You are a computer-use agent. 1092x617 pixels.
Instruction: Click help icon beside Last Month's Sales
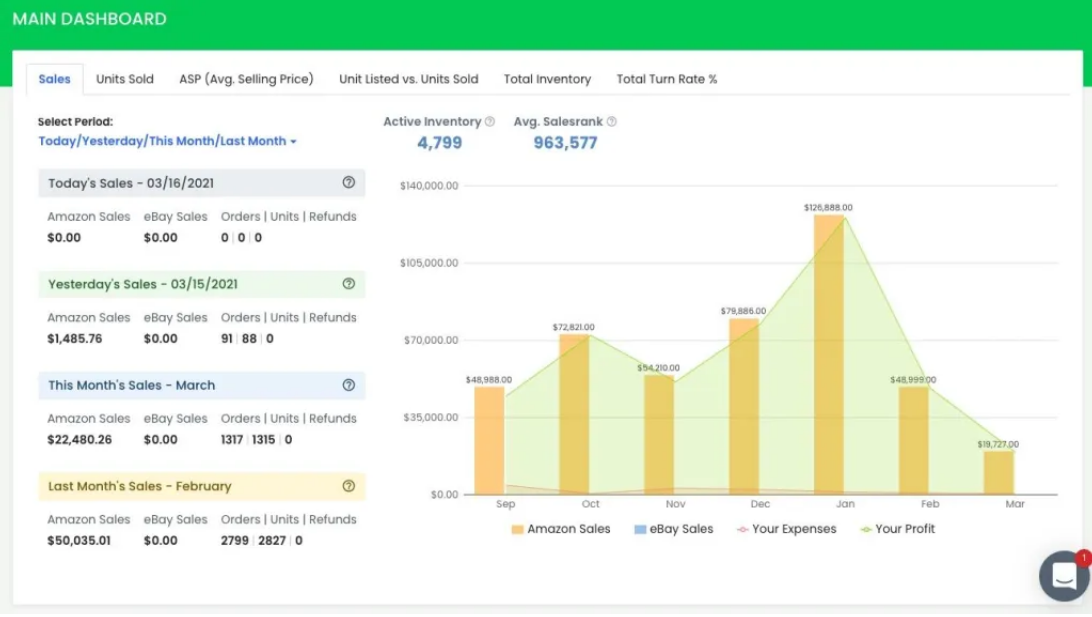point(349,486)
